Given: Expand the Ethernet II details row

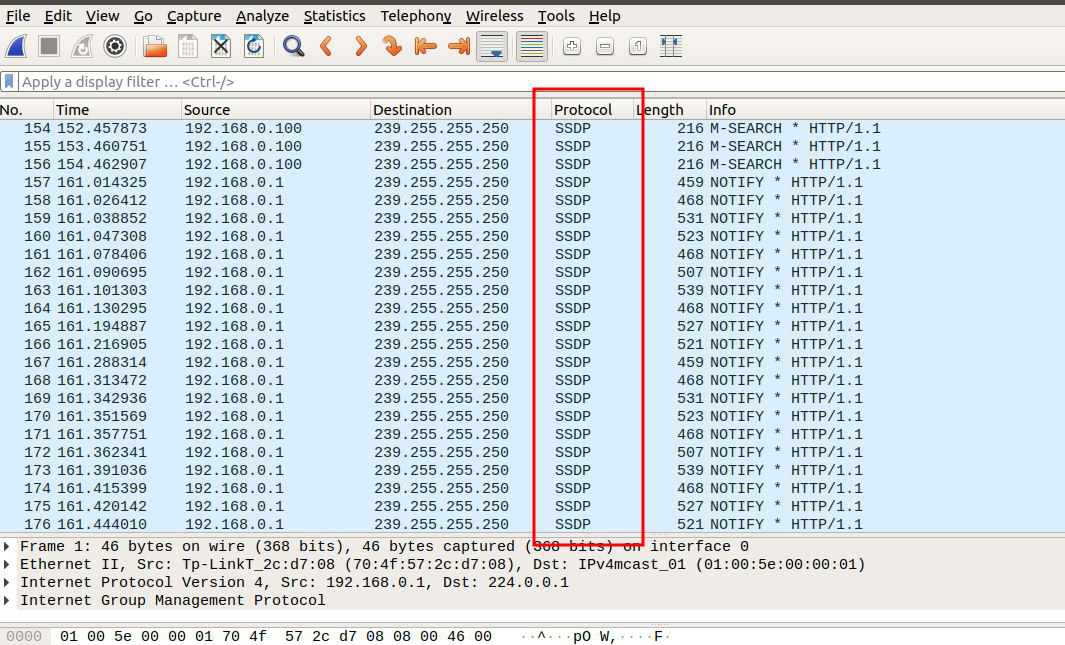Looking at the screenshot, I should [7, 564].
